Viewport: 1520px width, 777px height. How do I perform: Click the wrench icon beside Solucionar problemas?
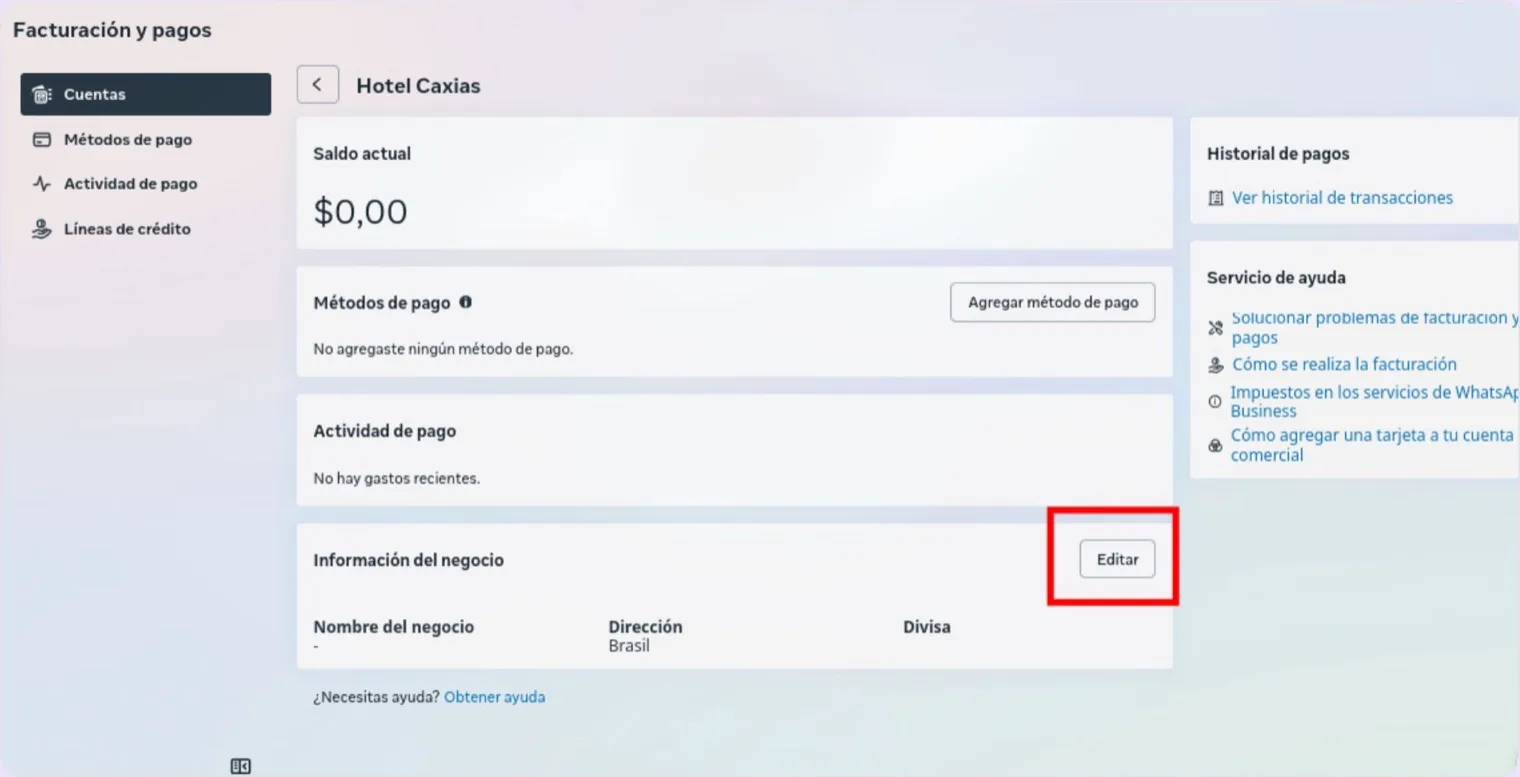click(x=1216, y=328)
